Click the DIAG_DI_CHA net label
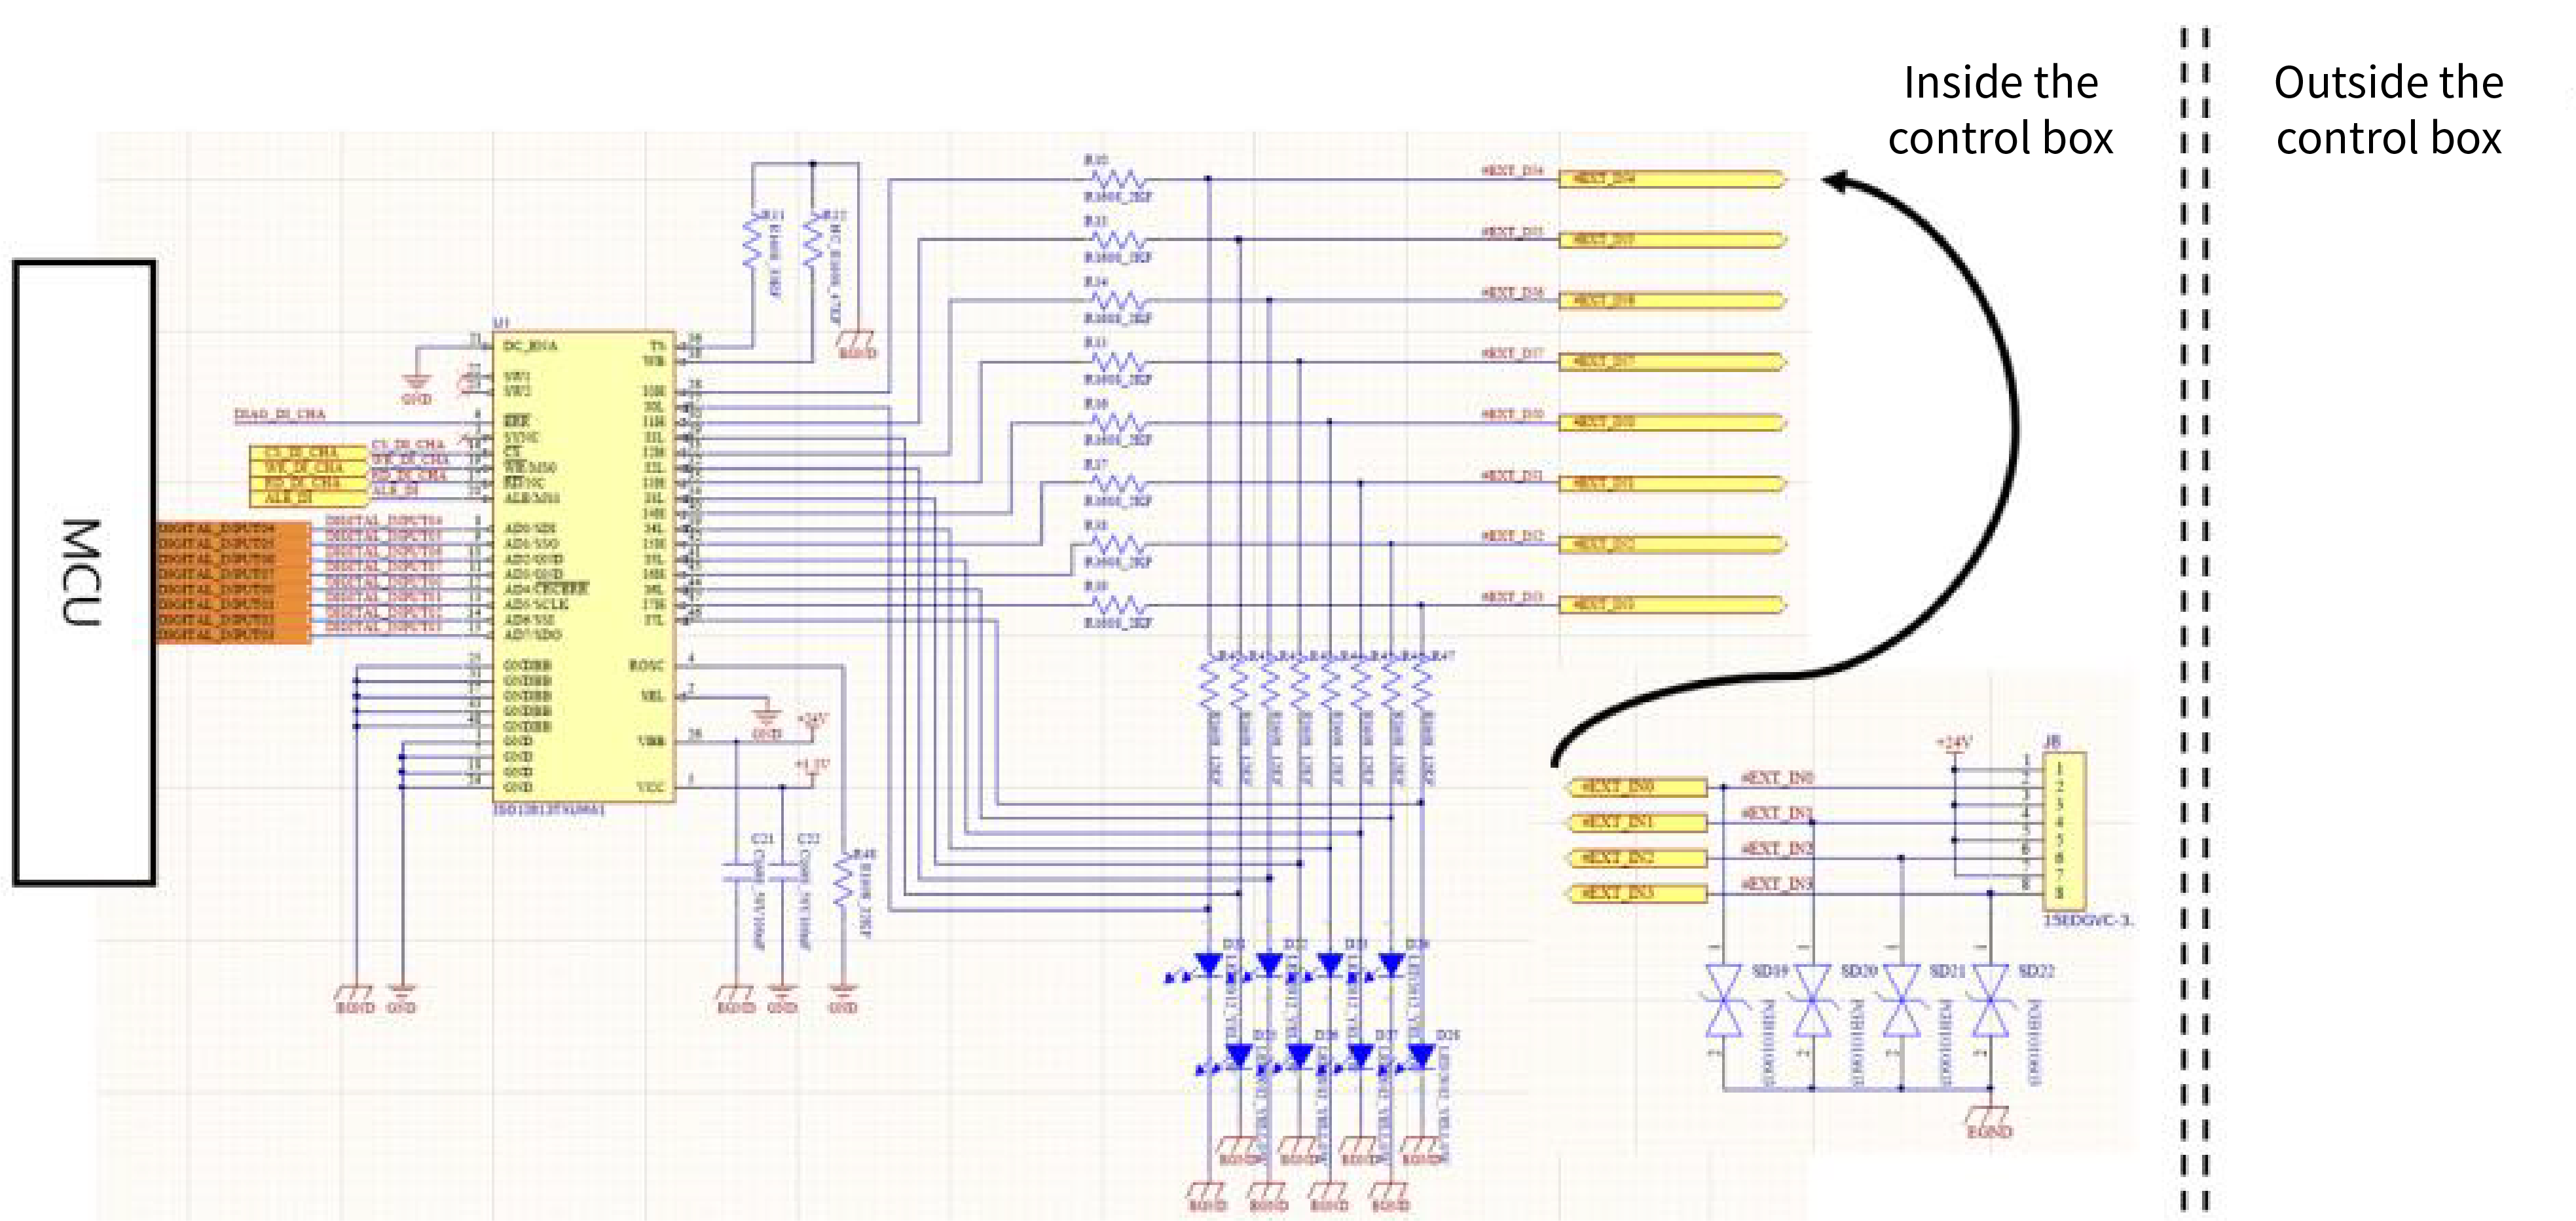Image resolution: width=2576 pixels, height=1221 pixels. click(280, 414)
